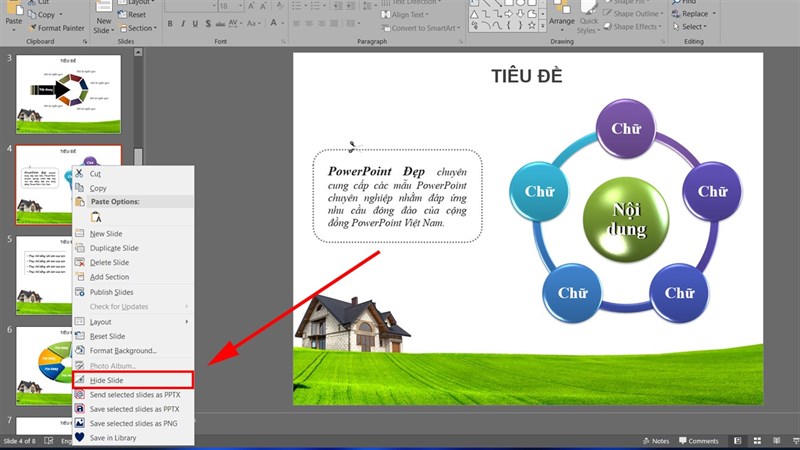
Task: Open Layout submenu in context menu
Action: [x=133, y=322]
